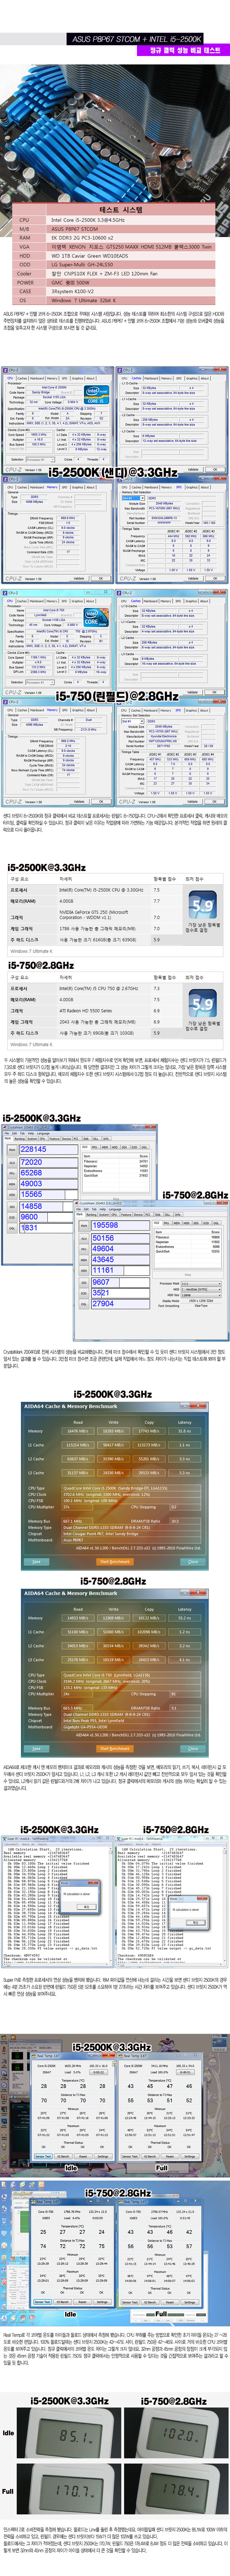Click the CrystalMark score 72020
Screen dimensions: 230x2576
(31, 1162)
